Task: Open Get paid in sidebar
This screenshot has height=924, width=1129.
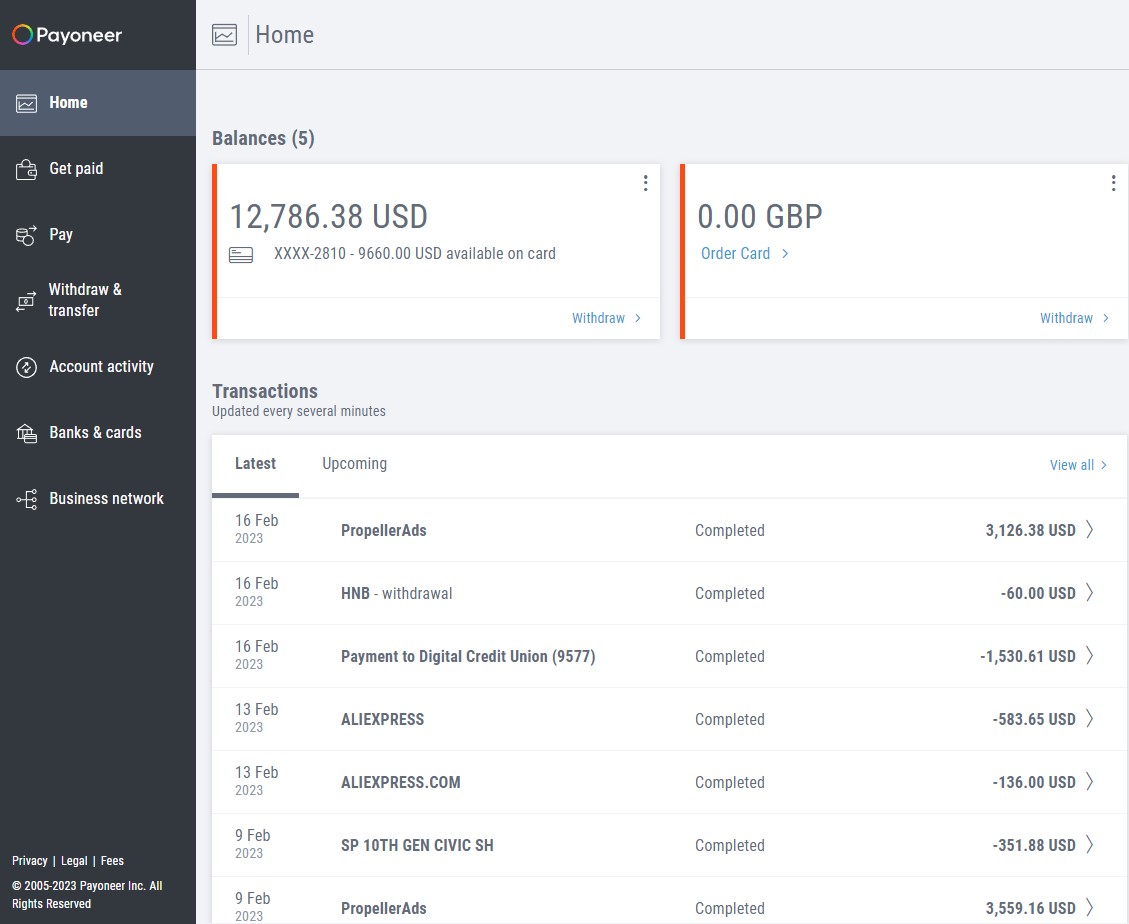Action: (x=98, y=169)
